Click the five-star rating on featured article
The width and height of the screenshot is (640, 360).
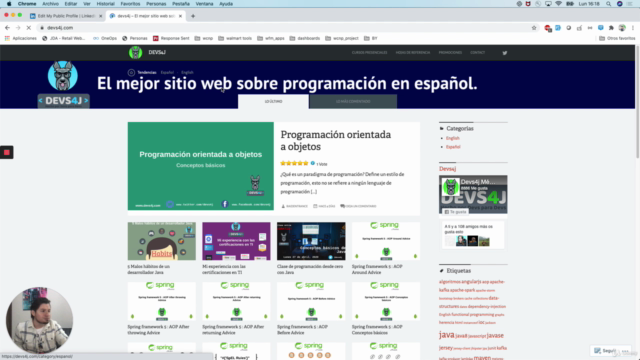click(294, 163)
